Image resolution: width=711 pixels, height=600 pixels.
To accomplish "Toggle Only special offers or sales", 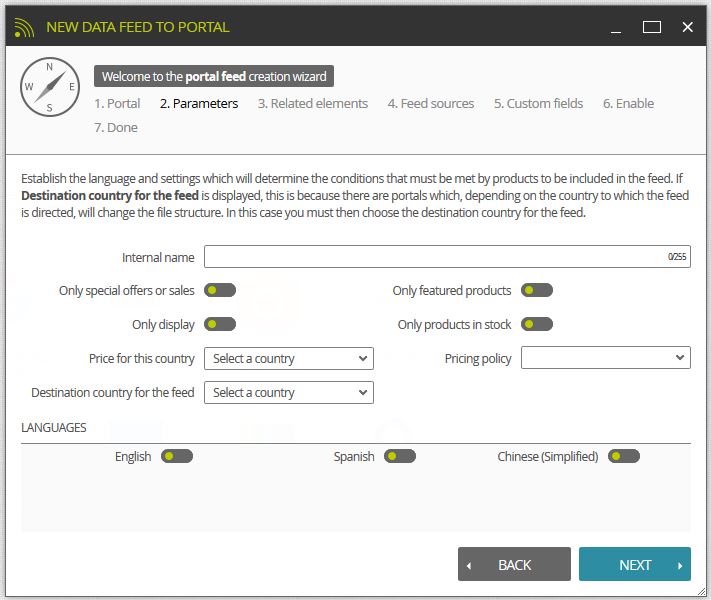I will click(220, 290).
